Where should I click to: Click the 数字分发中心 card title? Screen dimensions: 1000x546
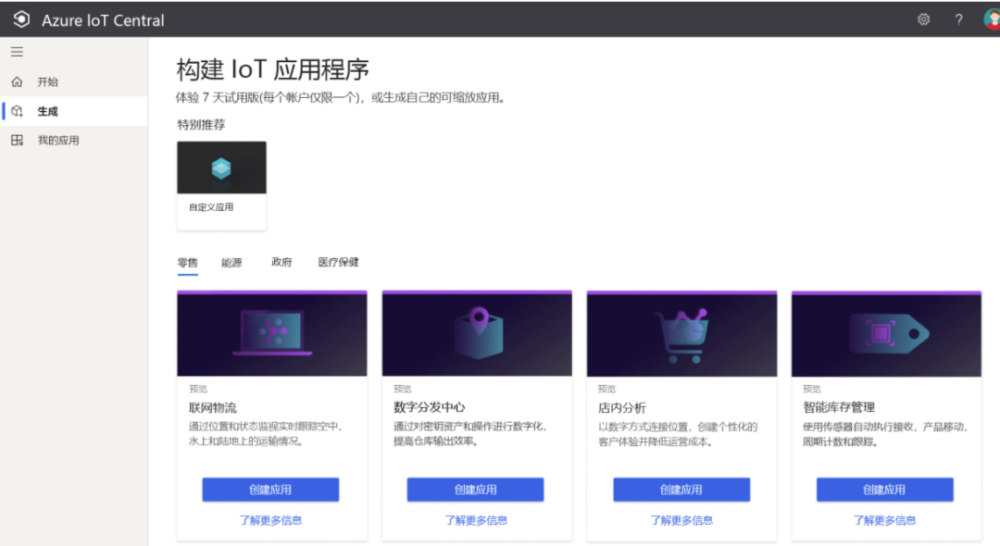tap(429, 408)
